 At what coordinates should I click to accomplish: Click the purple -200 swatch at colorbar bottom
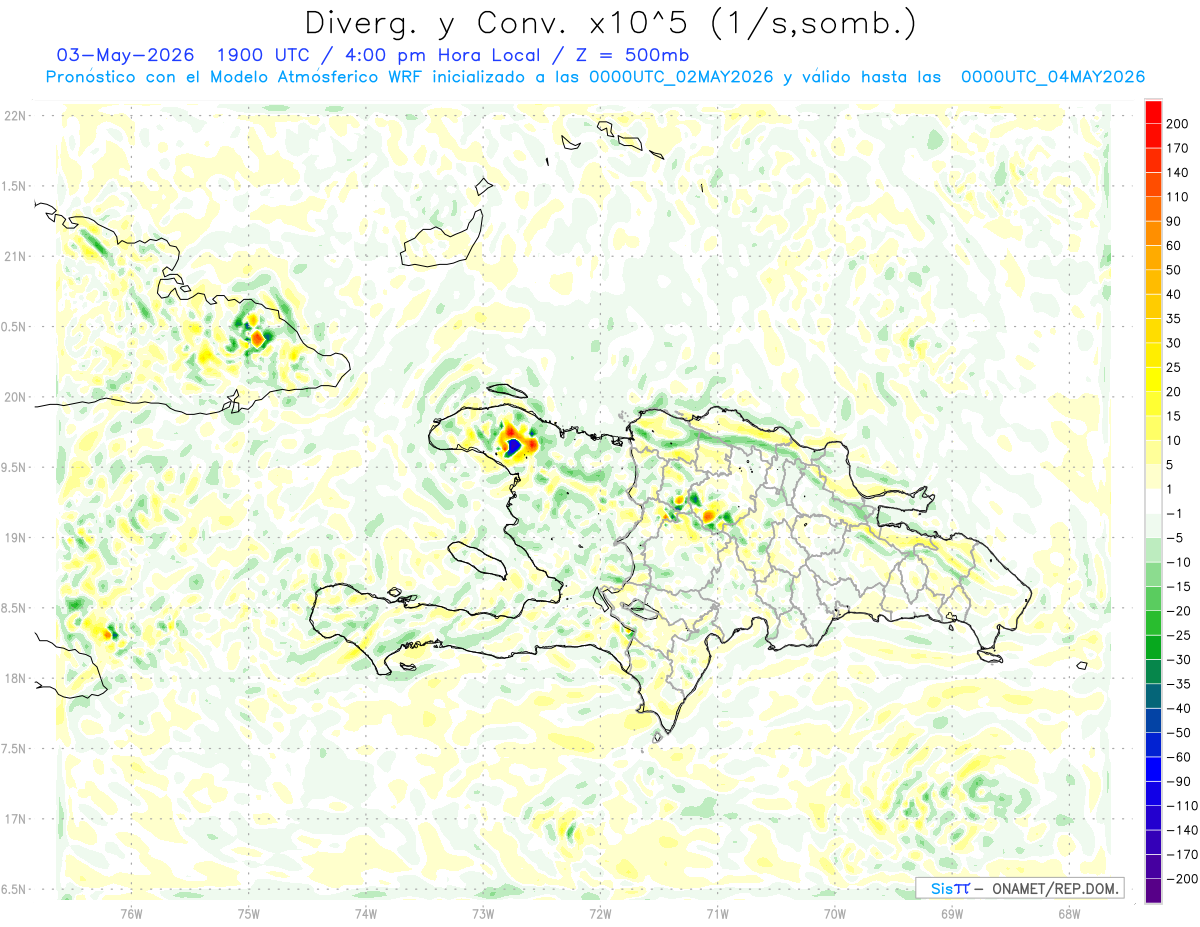coord(1153,891)
